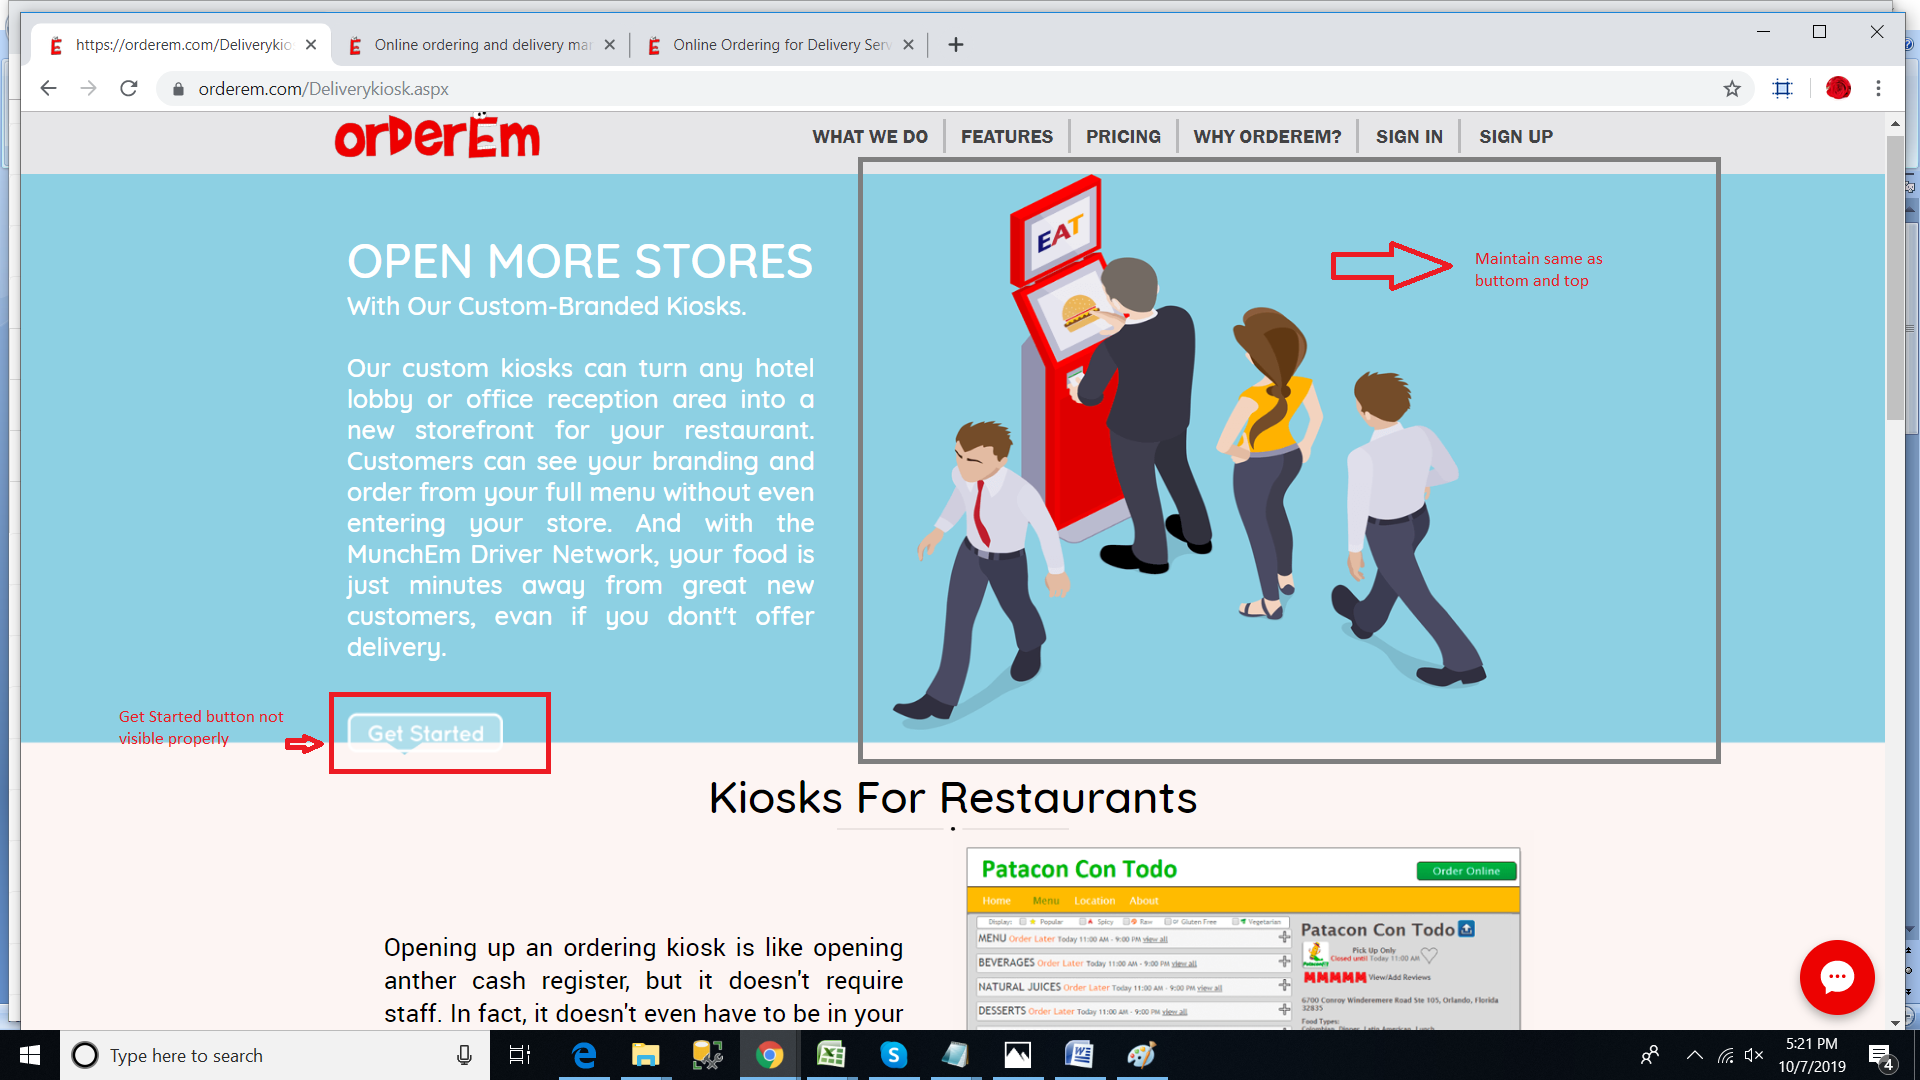Open Chrome three-dot menu

[1878, 89]
